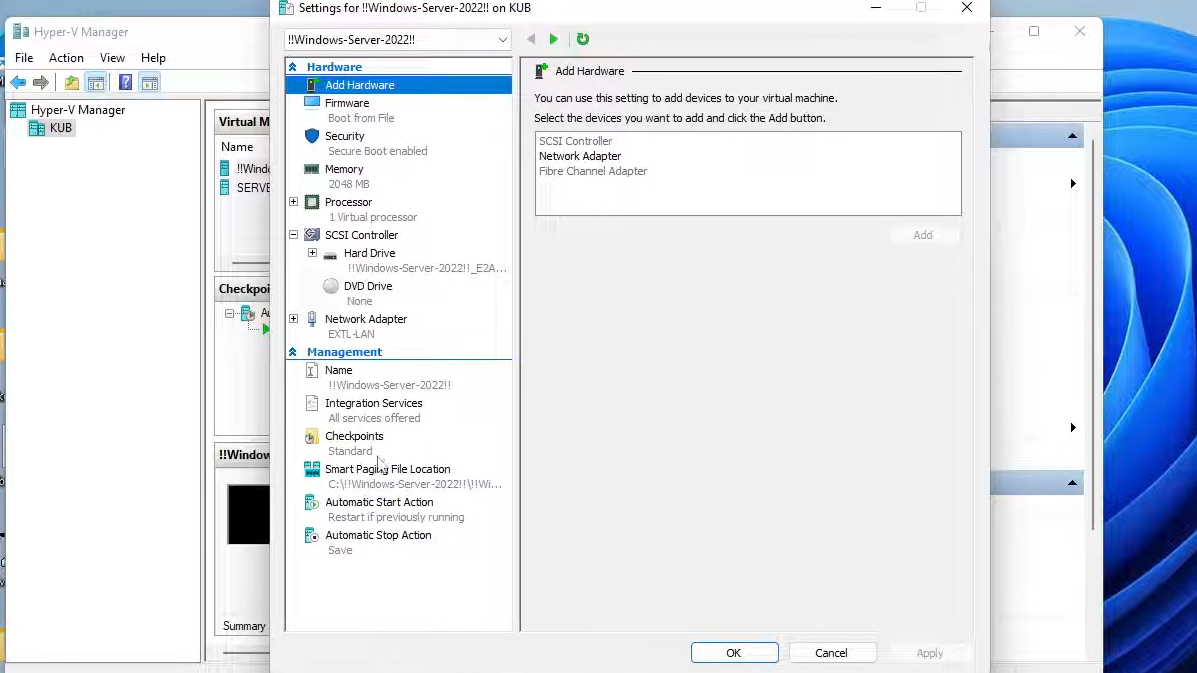
Task: Open View menu in Hyper-V Manager
Action: [112, 58]
